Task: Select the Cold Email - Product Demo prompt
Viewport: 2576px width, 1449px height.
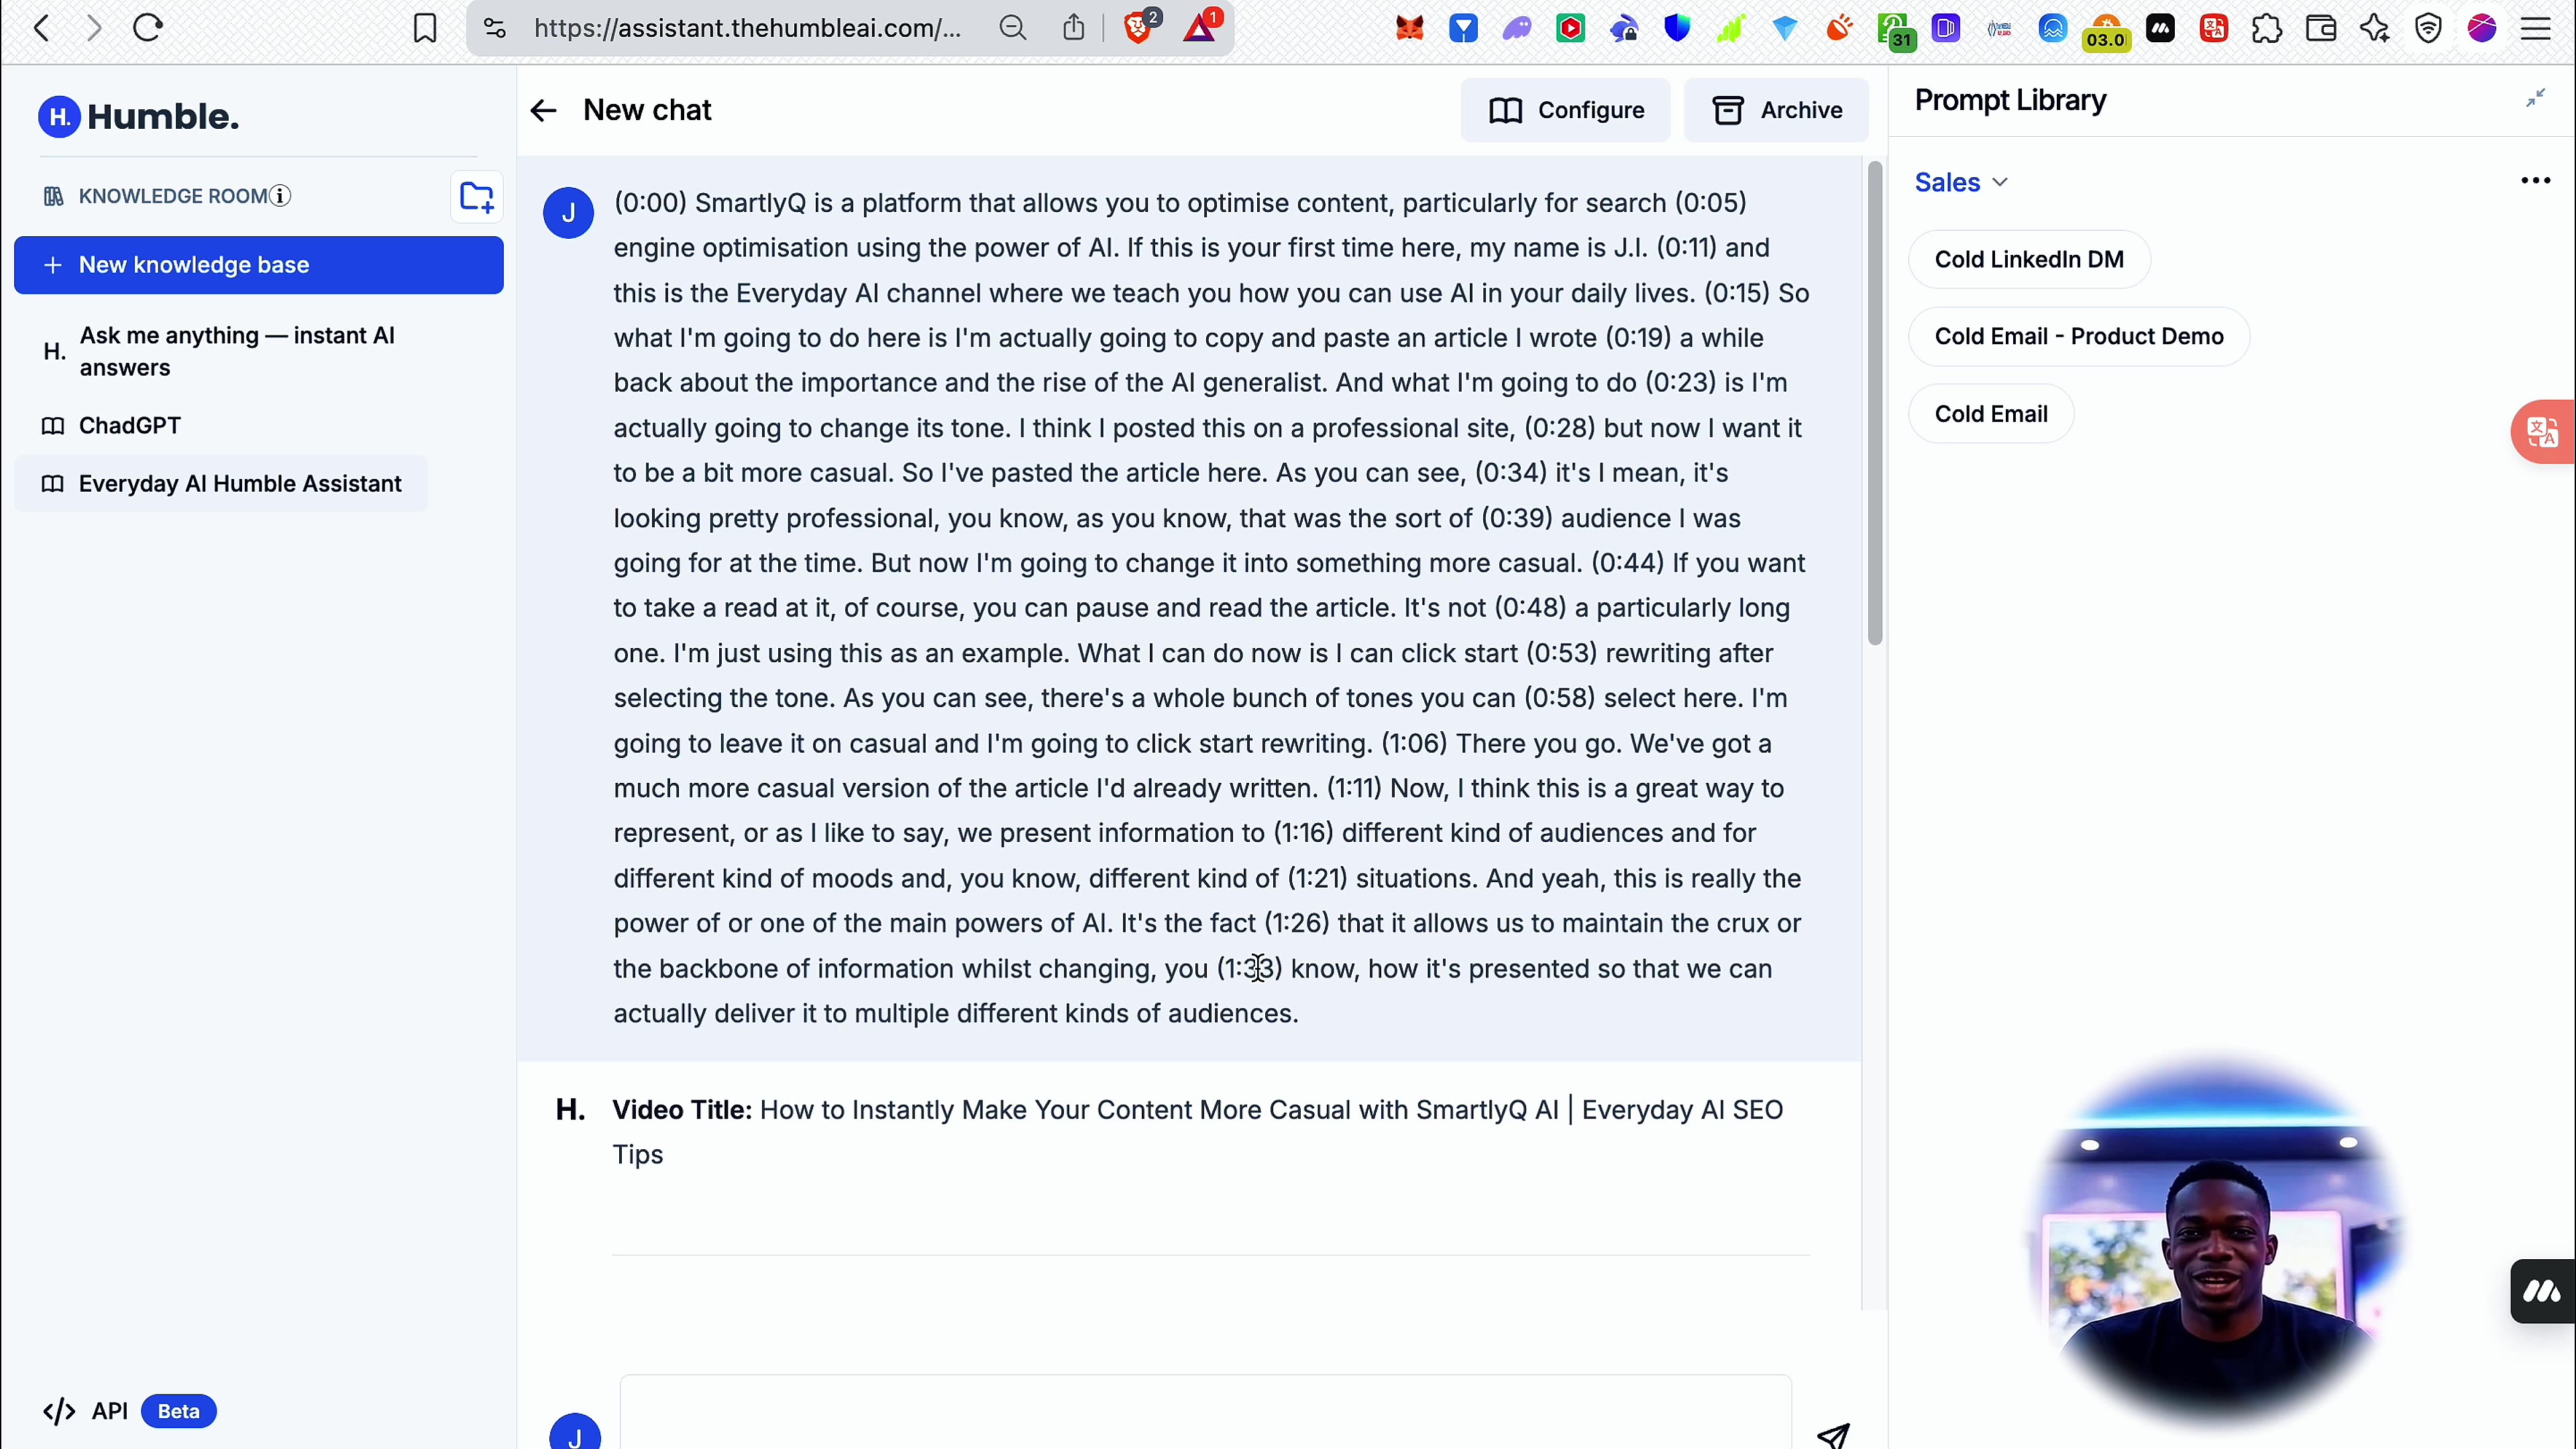Action: pos(2079,336)
